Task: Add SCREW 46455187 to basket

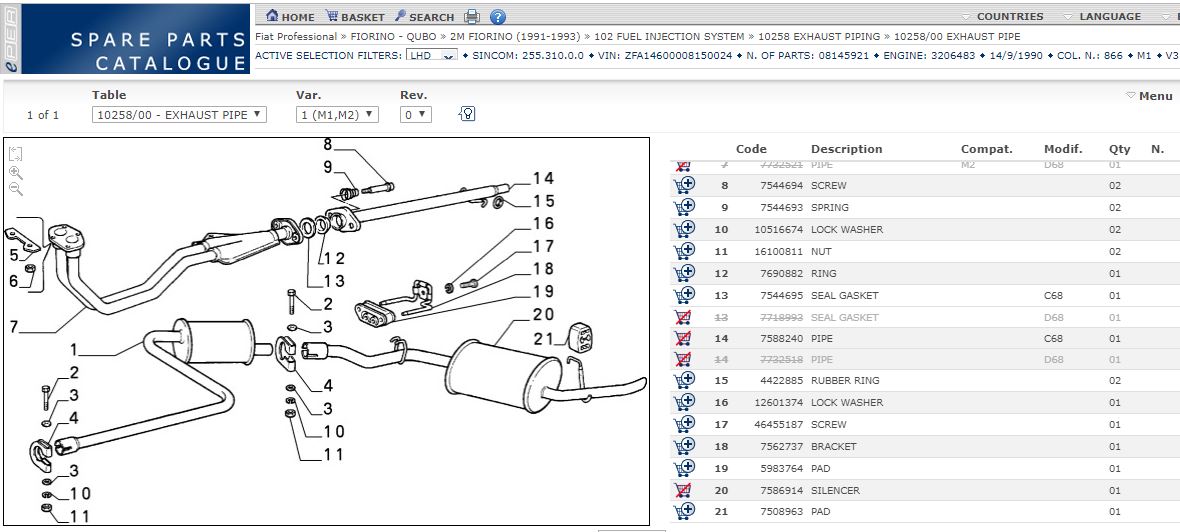Action: (684, 424)
